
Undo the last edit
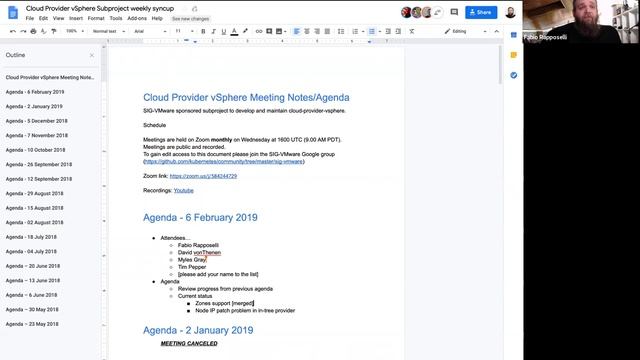[13, 31]
